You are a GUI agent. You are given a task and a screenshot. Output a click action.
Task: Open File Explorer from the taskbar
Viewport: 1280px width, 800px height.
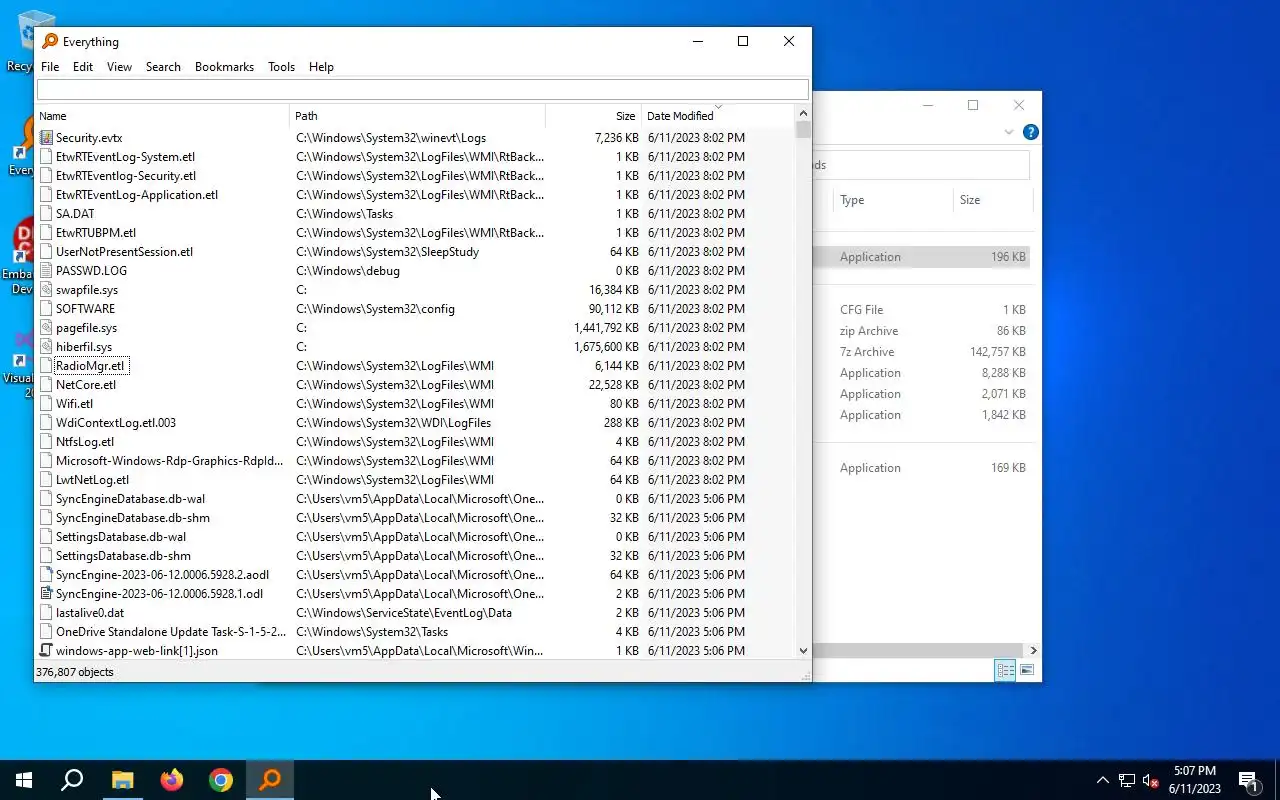pos(122,780)
